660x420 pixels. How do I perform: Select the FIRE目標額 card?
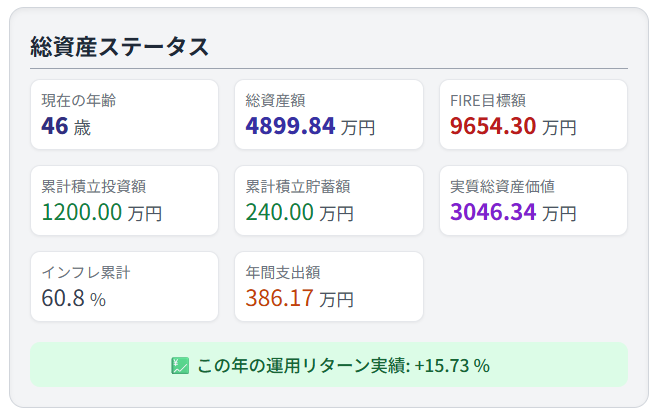click(x=533, y=114)
